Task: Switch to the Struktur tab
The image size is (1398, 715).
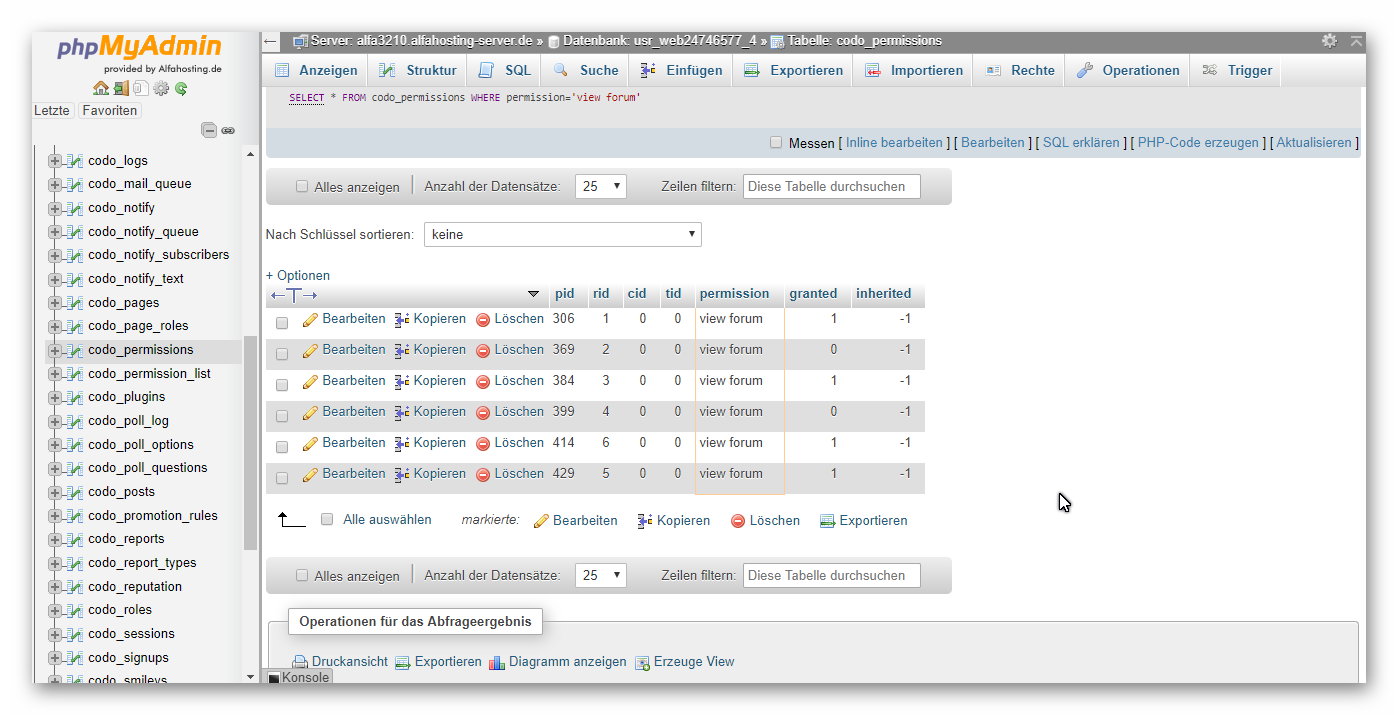Action: [418, 70]
